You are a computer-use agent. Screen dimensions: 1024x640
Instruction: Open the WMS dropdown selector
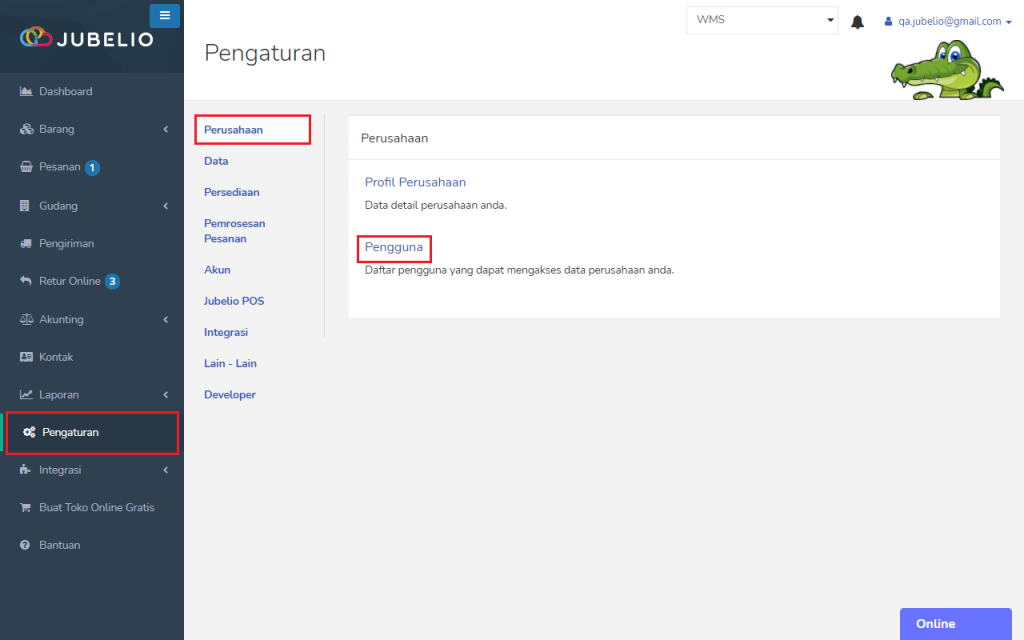click(x=762, y=20)
